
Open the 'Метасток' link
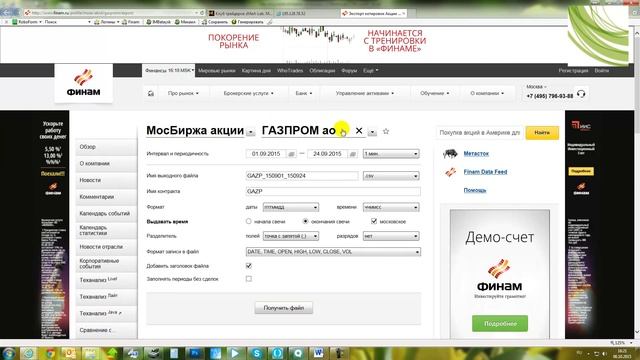coord(476,153)
